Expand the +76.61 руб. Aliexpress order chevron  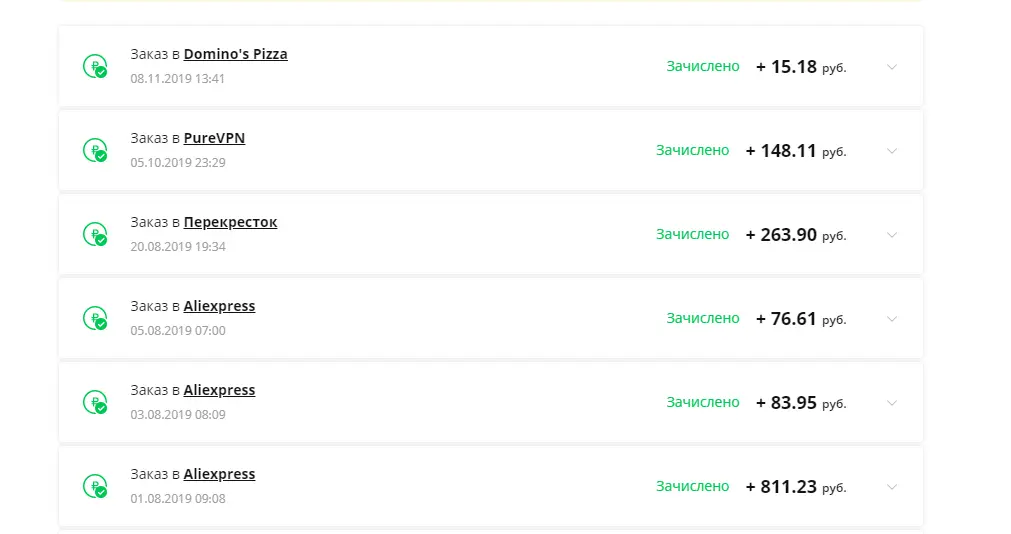pyautogui.click(x=892, y=319)
